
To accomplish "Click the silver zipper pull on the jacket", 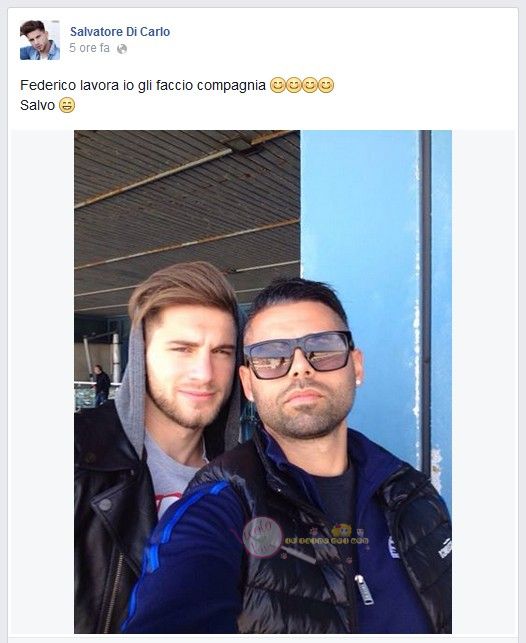I will pos(364,589).
